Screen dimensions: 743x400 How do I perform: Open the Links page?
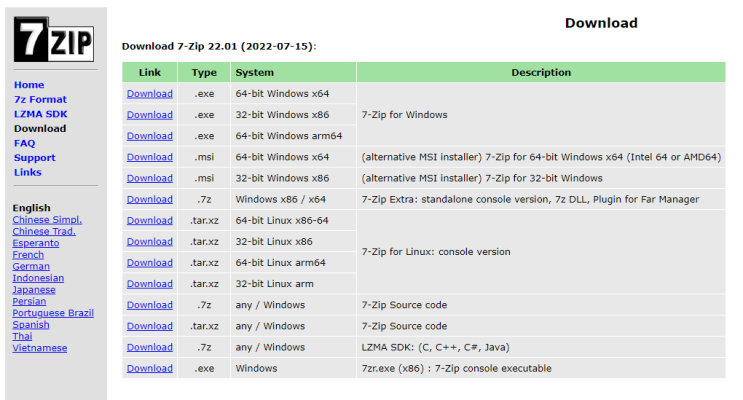click(x=28, y=172)
